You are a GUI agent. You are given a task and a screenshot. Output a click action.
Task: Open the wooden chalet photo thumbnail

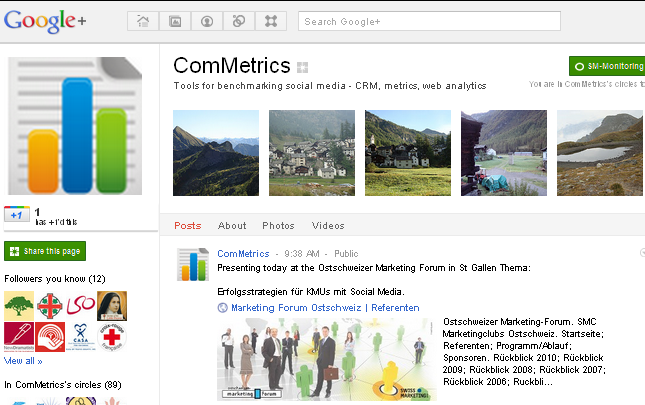(x=504, y=153)
